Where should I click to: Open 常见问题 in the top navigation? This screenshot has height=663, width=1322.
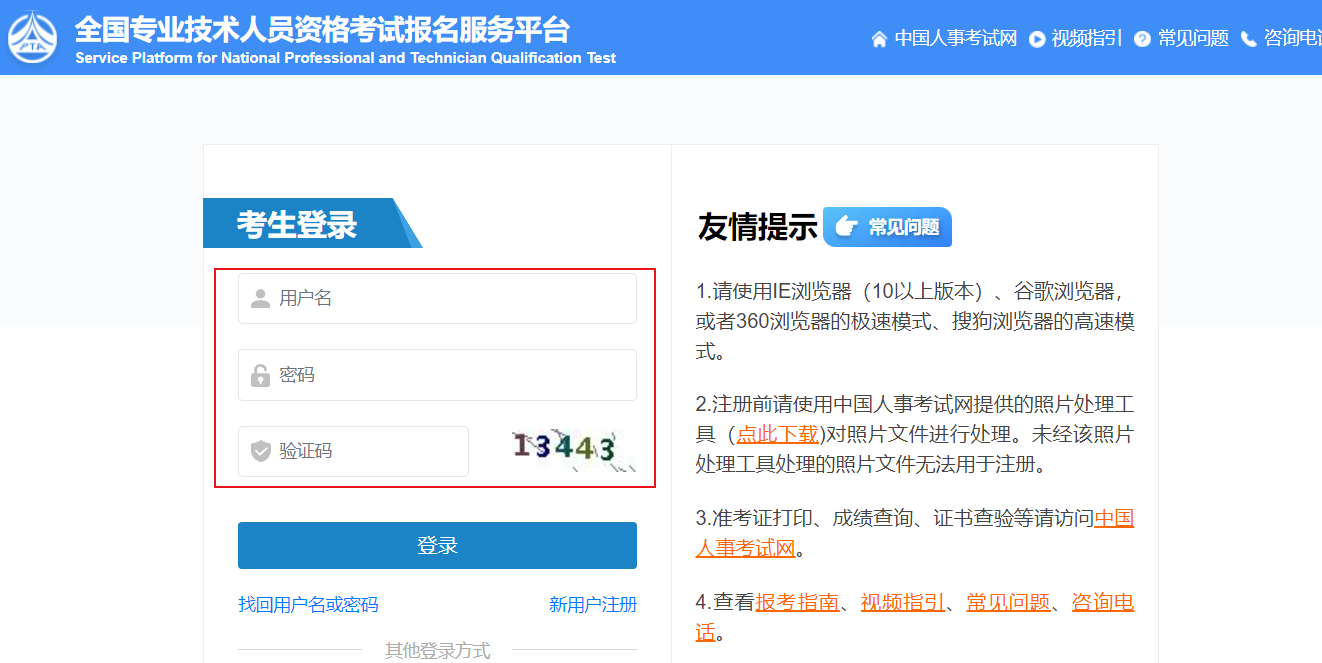[x=1193, y=38]
